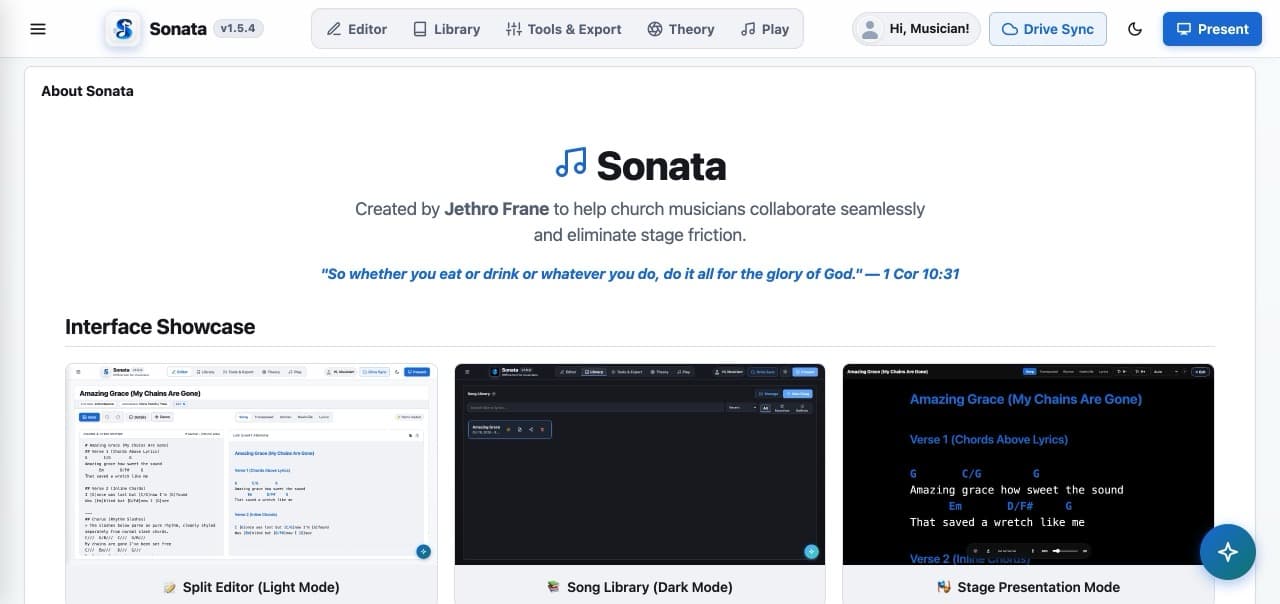Open the Library tab

click(447, 29)
